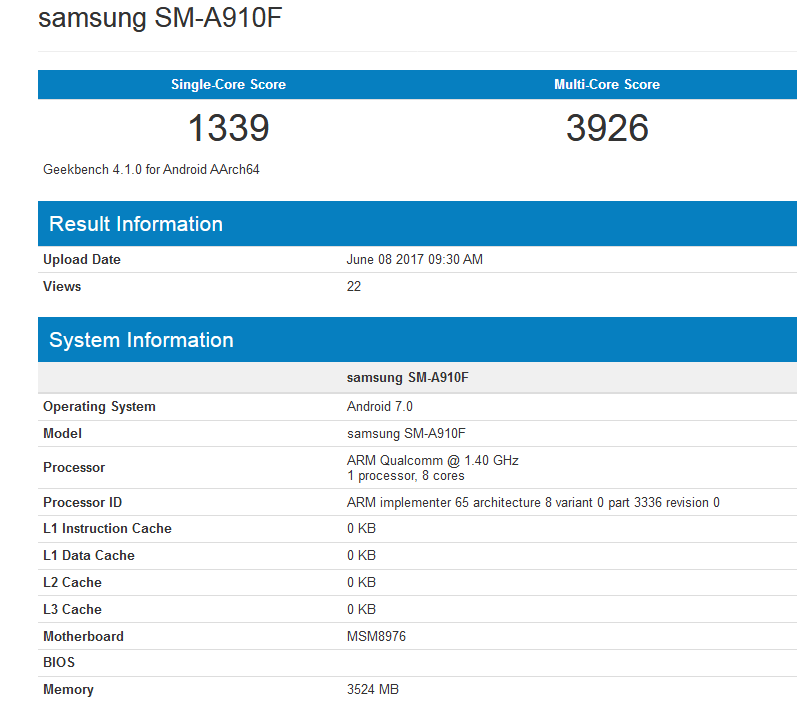Click the L1 Instruction Cache label
This screenshot has width=806, height=713.
tap(107, 528)
